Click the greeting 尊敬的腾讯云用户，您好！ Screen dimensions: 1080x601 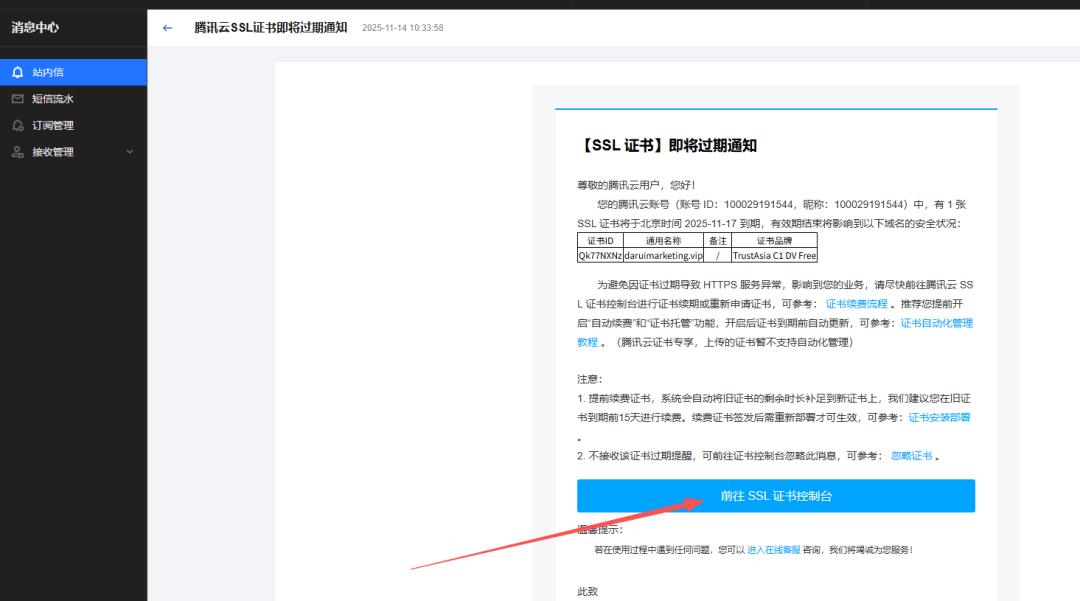638,185
